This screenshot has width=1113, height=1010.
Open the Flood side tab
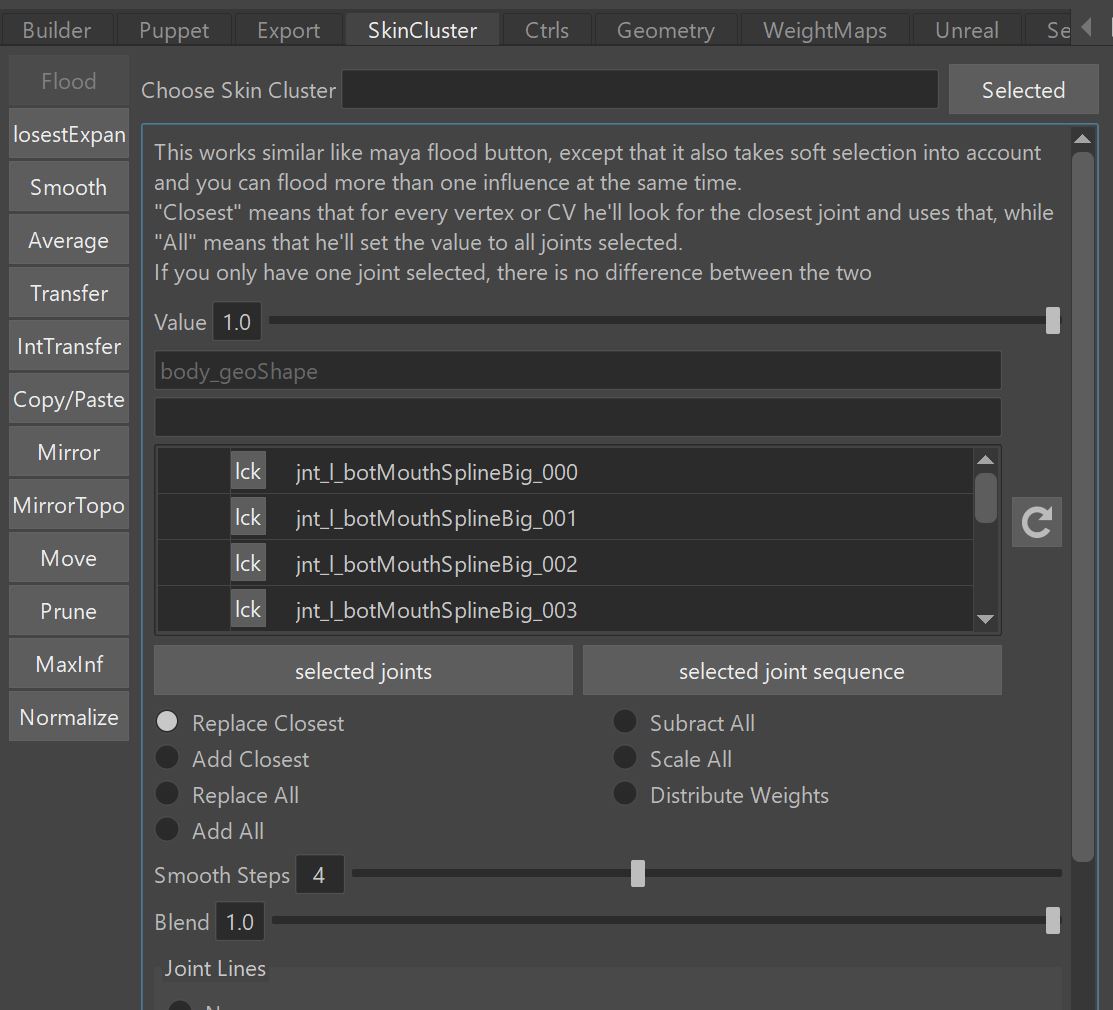[x=69, y=81]
